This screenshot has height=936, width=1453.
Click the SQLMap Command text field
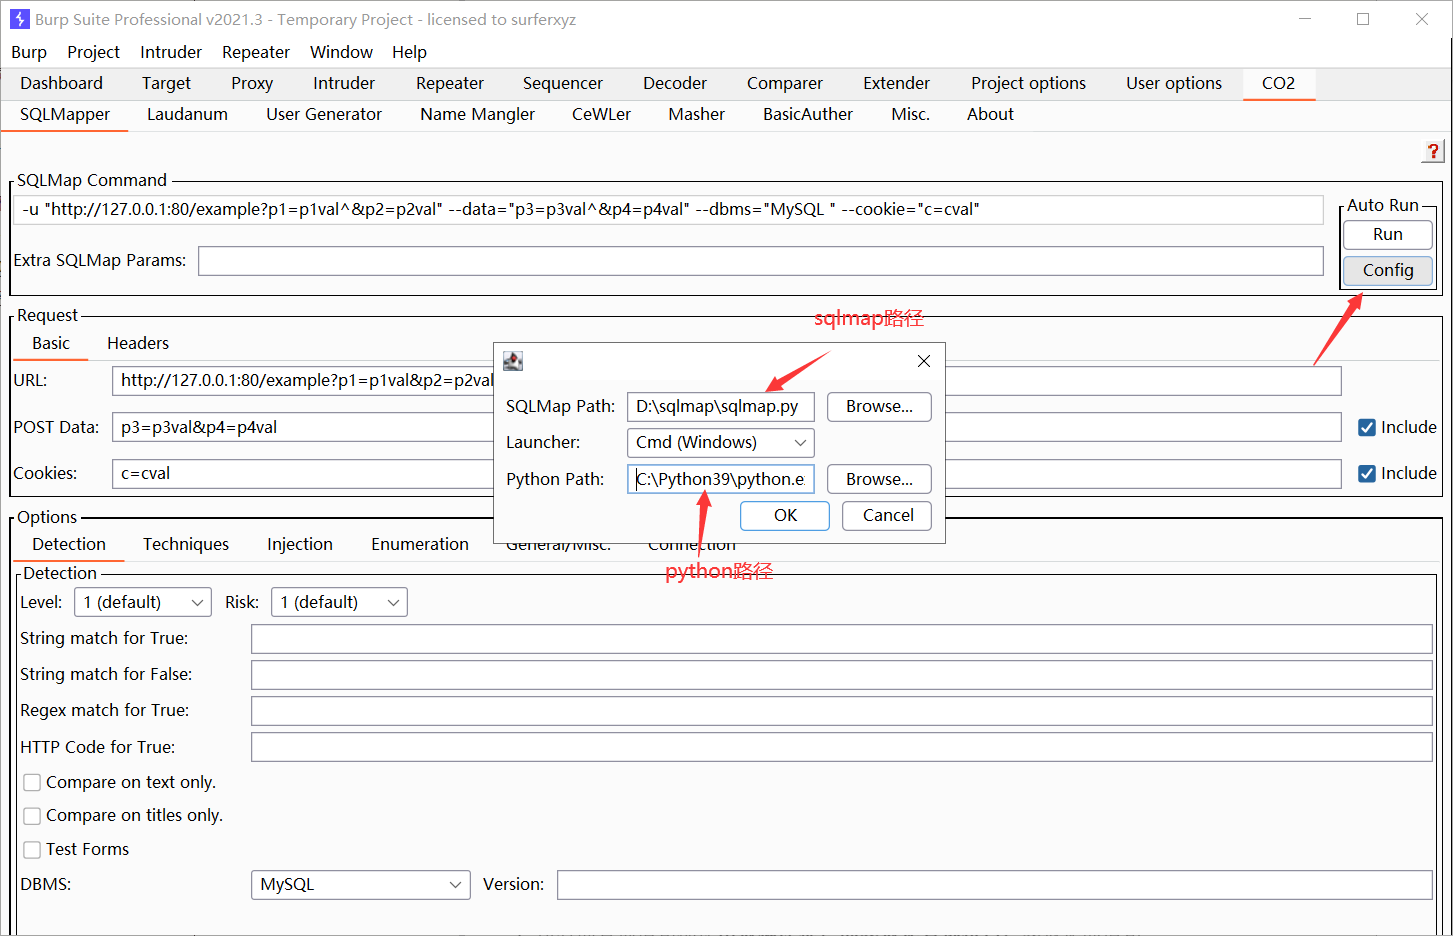[x=668, y=209]
